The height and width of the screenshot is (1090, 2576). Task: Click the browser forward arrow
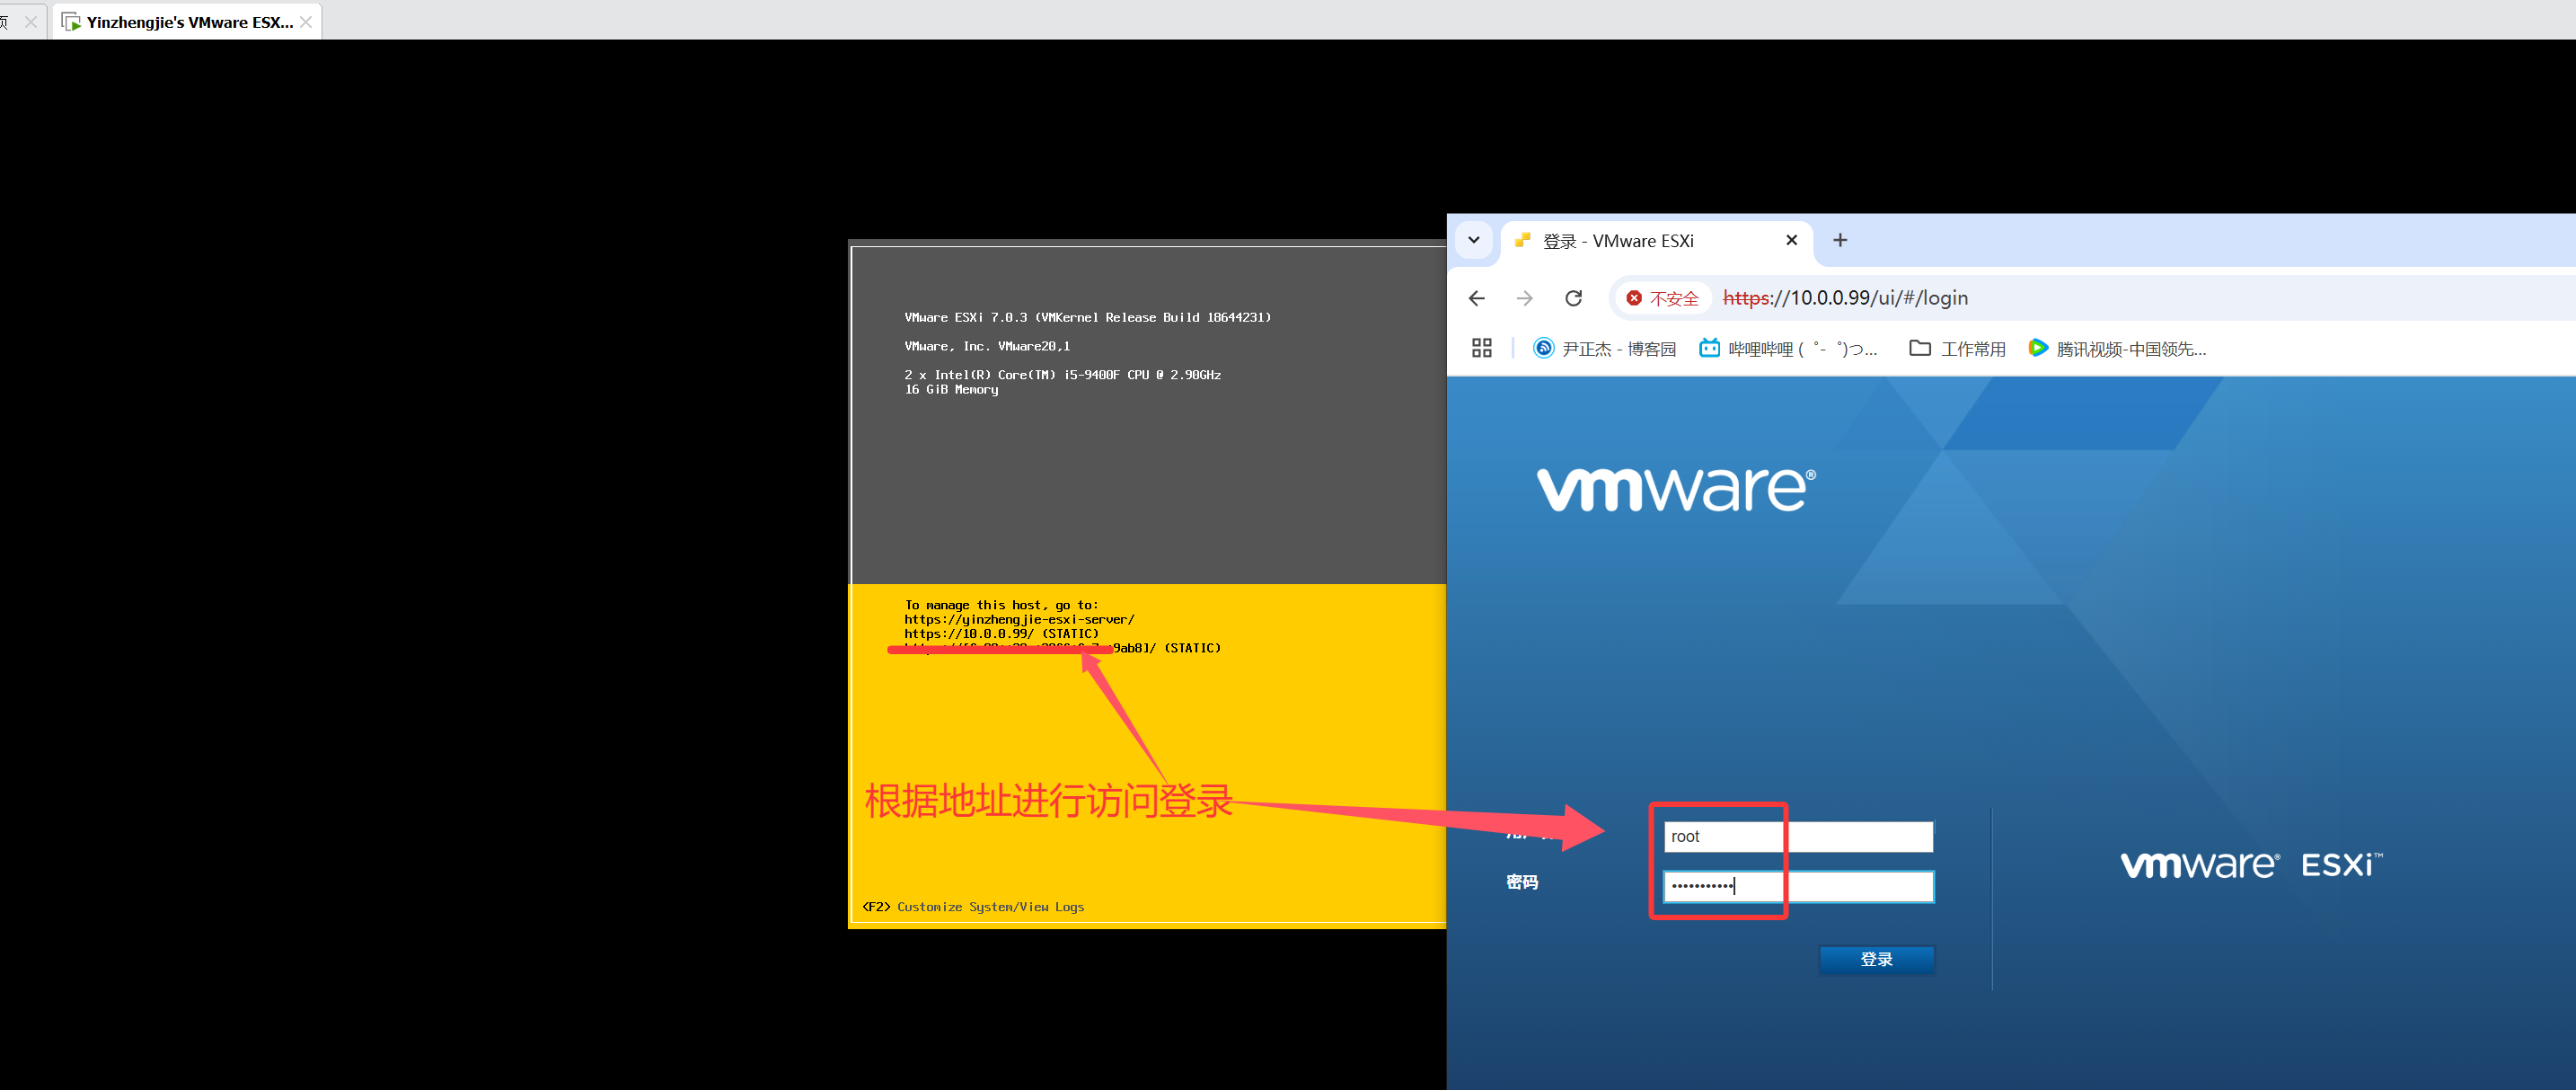[x=1524, y=298]
